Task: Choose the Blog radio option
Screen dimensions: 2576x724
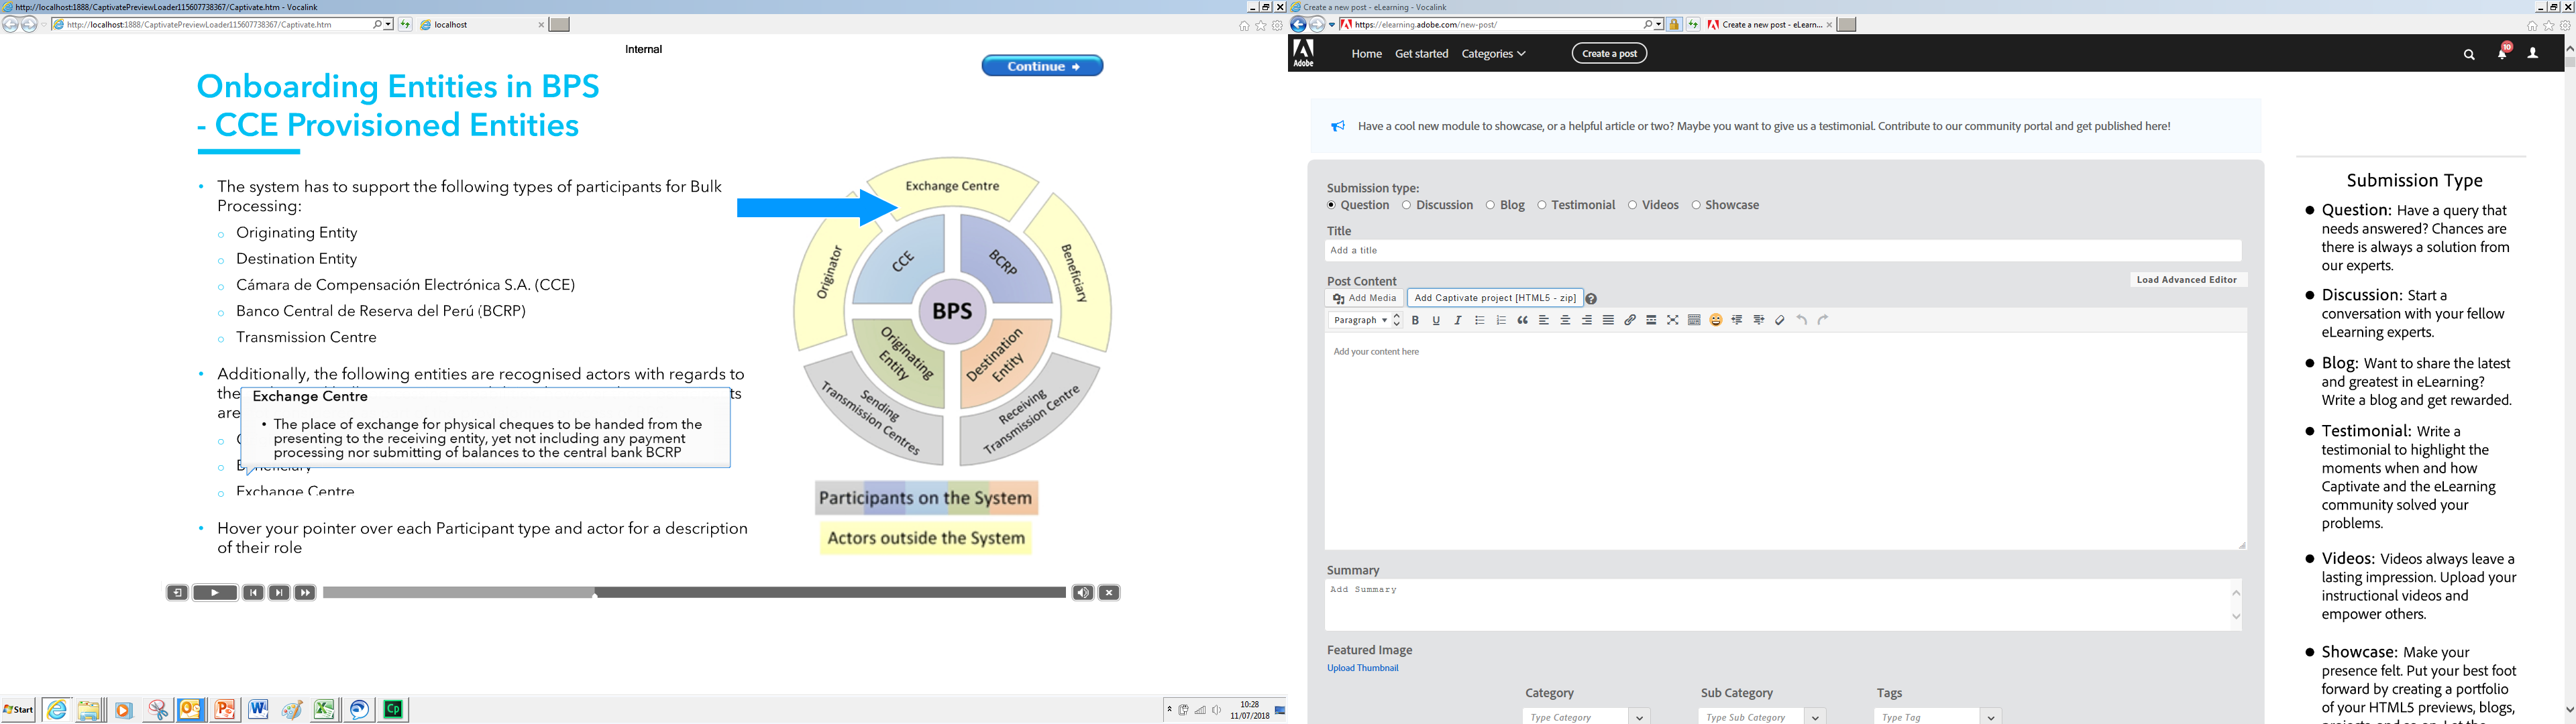Action: point(1490,205)
